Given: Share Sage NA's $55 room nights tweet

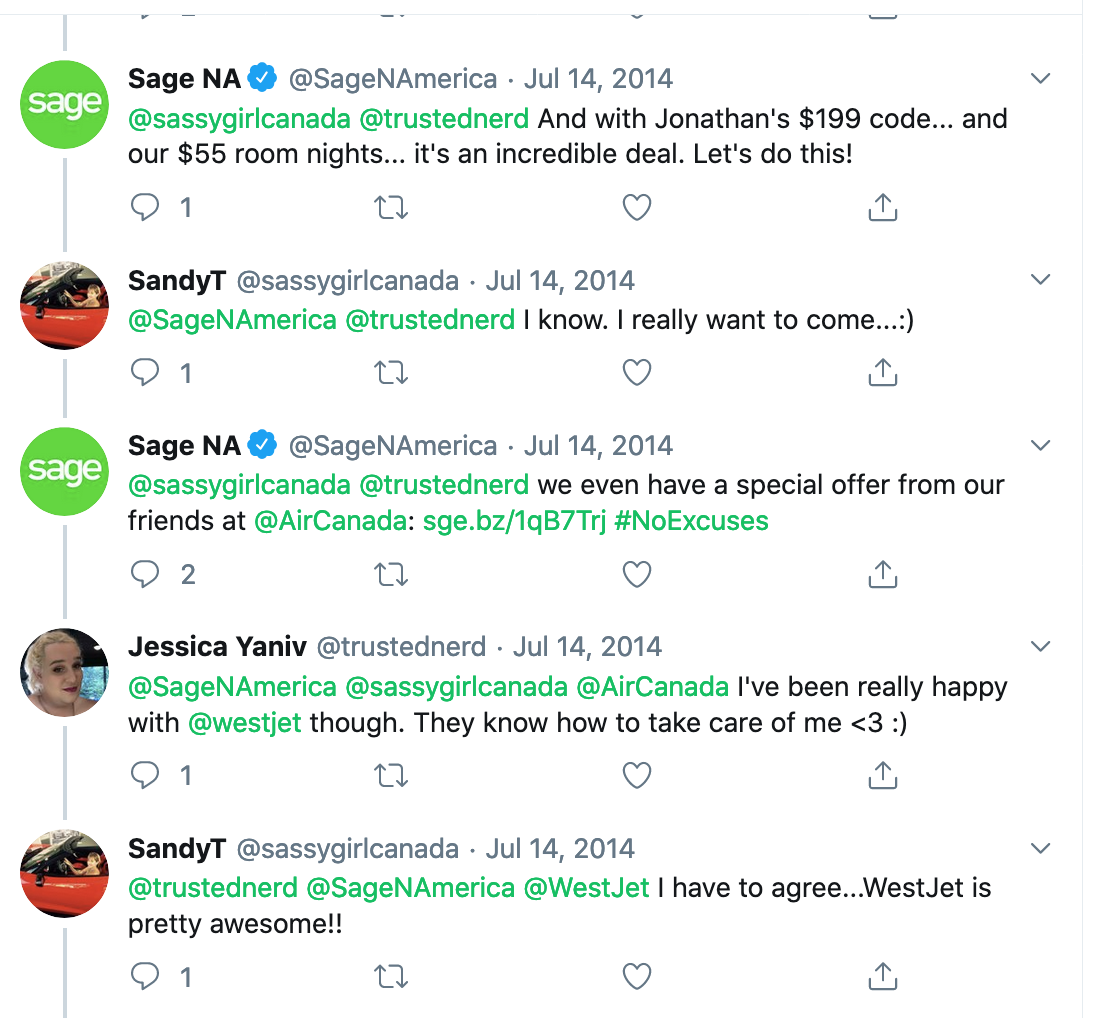Looking at the screenshot, I should [883, 207].
